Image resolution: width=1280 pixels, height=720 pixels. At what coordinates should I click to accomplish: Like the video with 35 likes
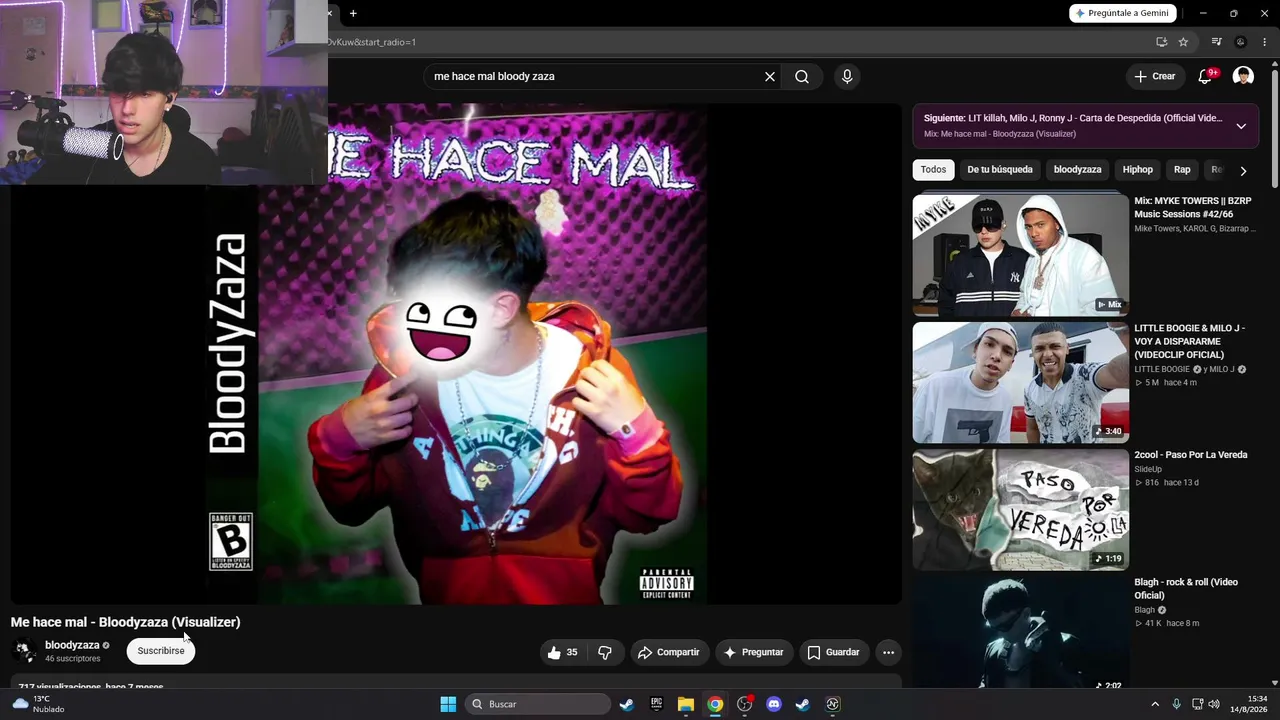point(562,652)
